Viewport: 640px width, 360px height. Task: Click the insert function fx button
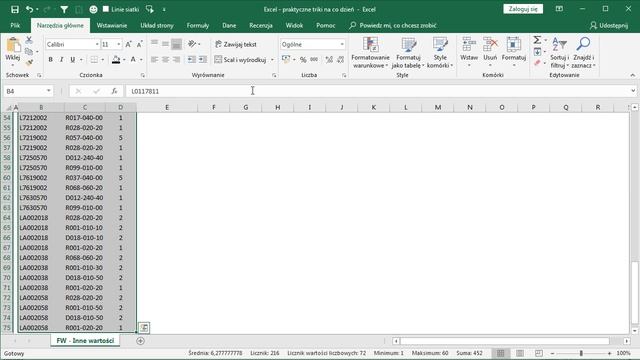click(114, 91)
